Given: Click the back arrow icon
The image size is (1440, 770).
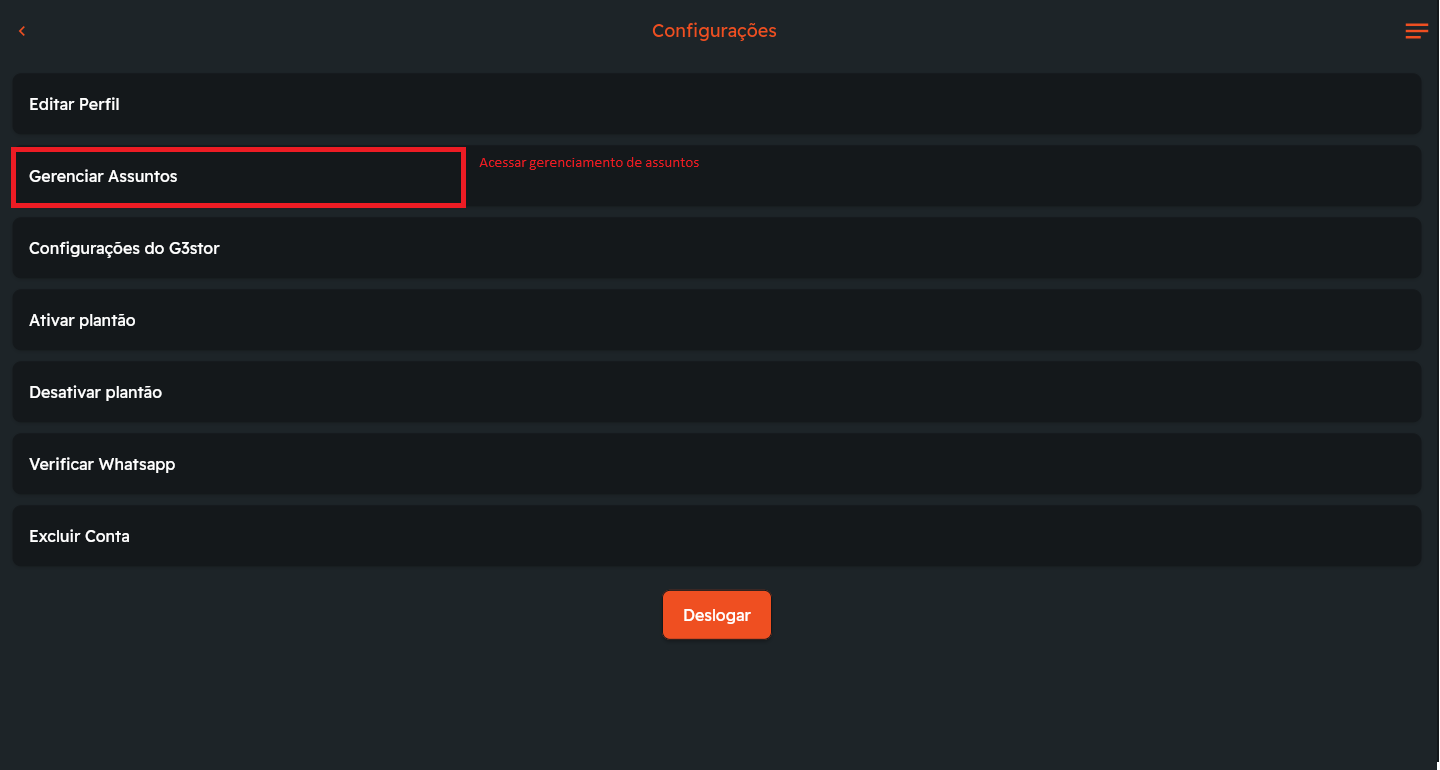Looking at the screenshot, I should (x=22, y=31).
